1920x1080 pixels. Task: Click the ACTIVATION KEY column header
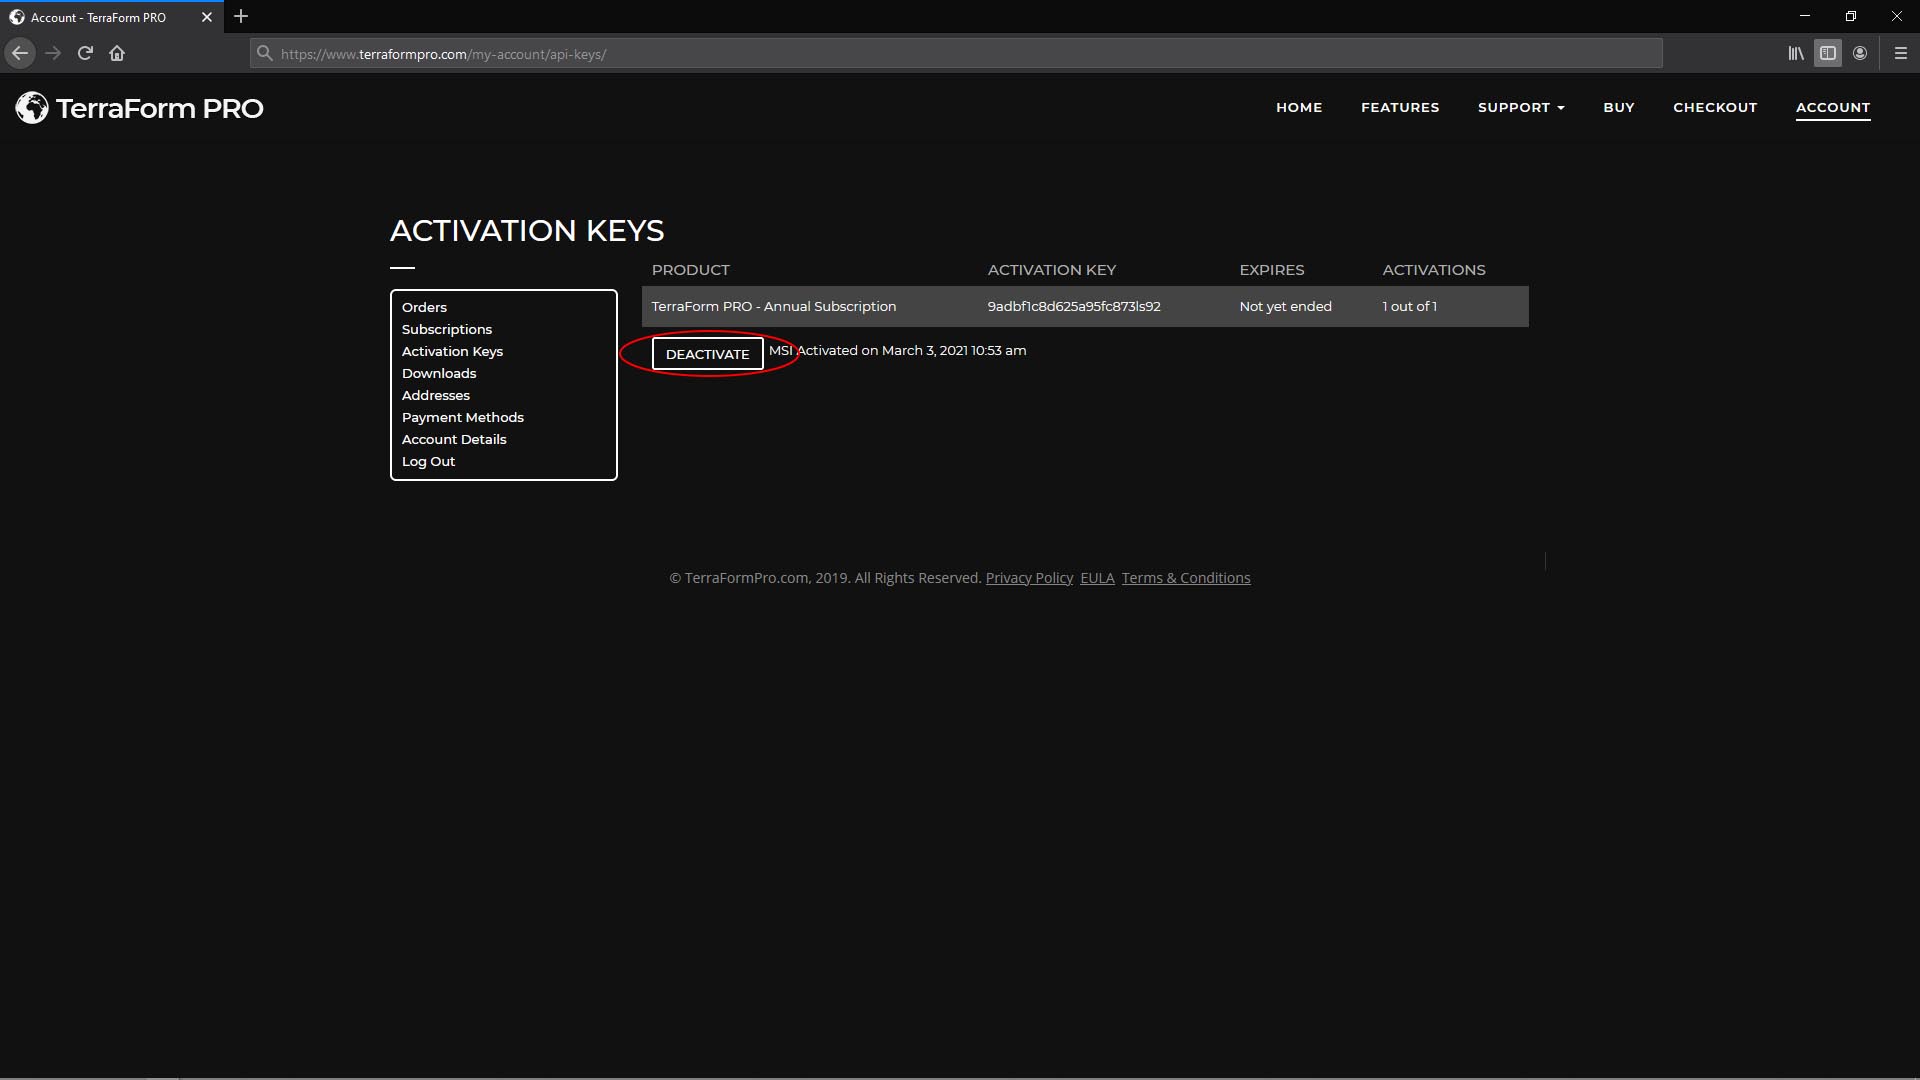[1052, 270]
